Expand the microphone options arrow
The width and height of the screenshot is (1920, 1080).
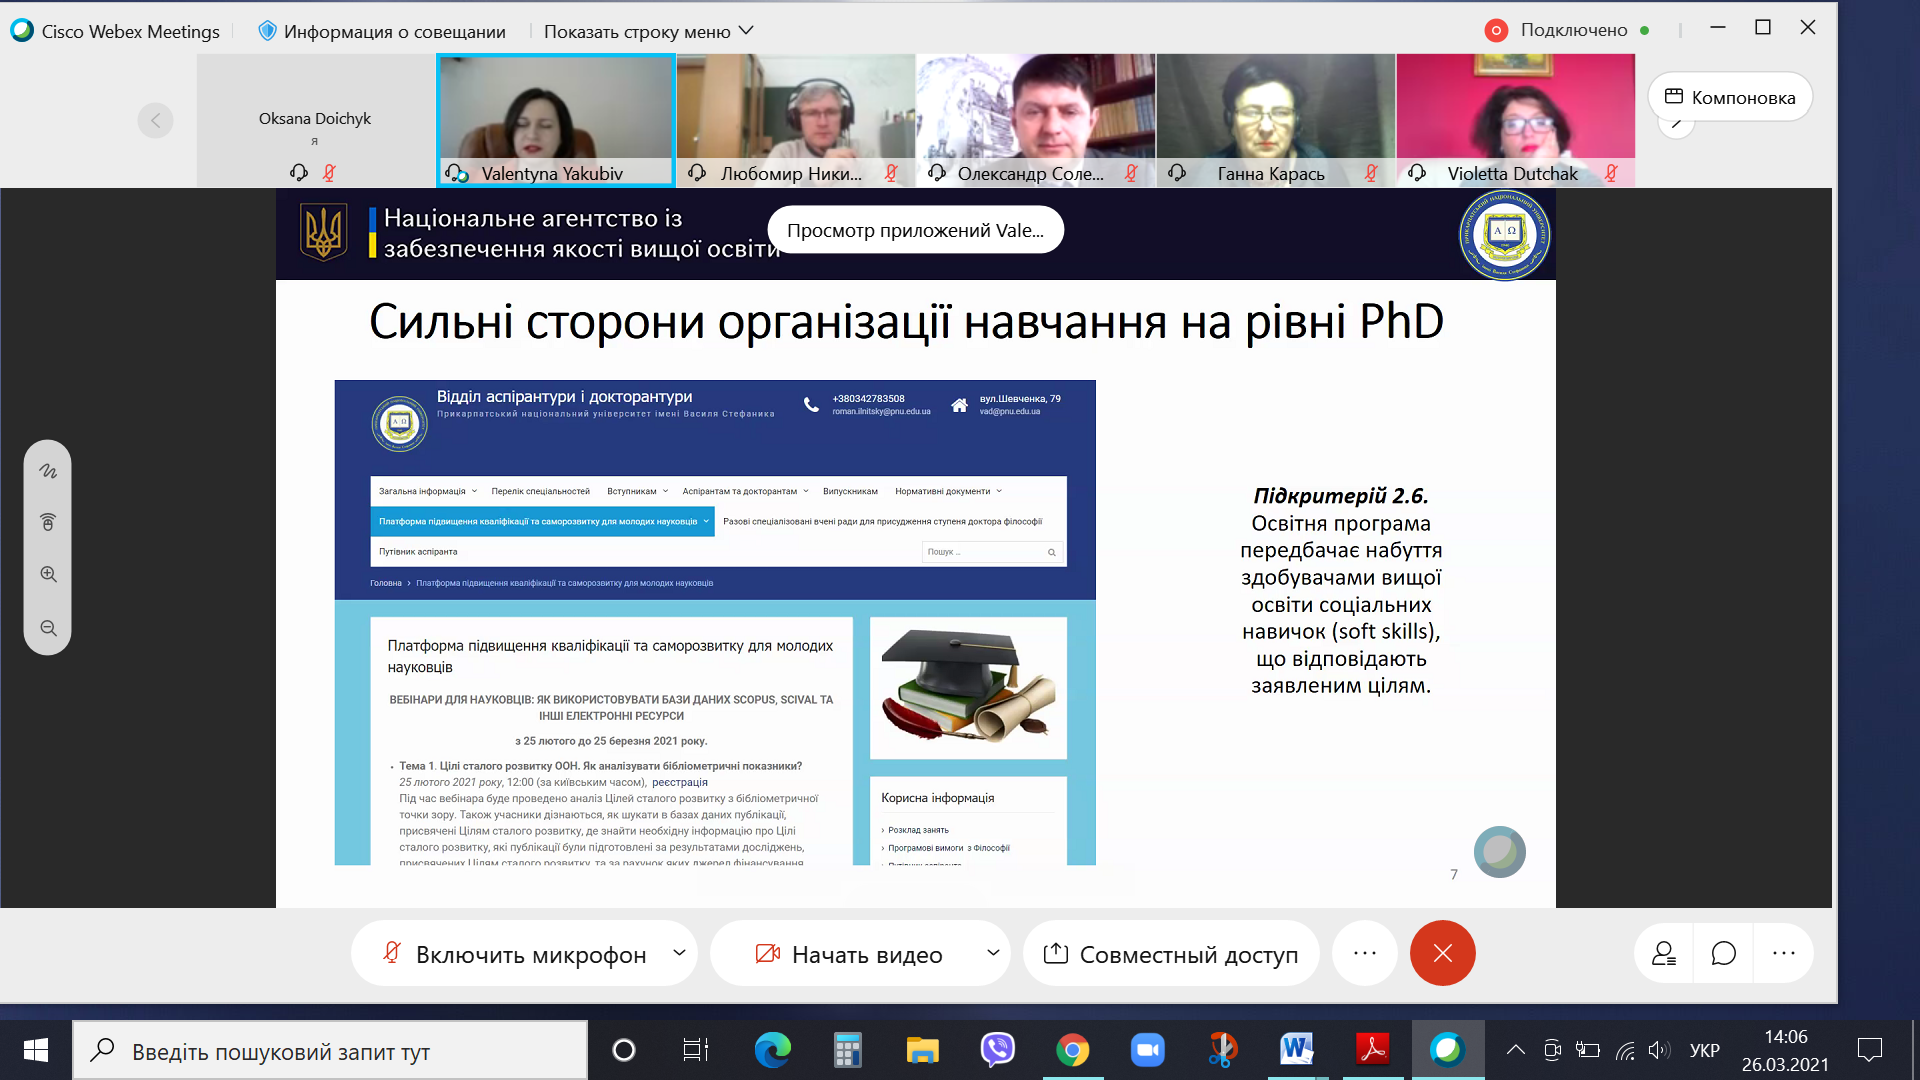click(679, 953)
